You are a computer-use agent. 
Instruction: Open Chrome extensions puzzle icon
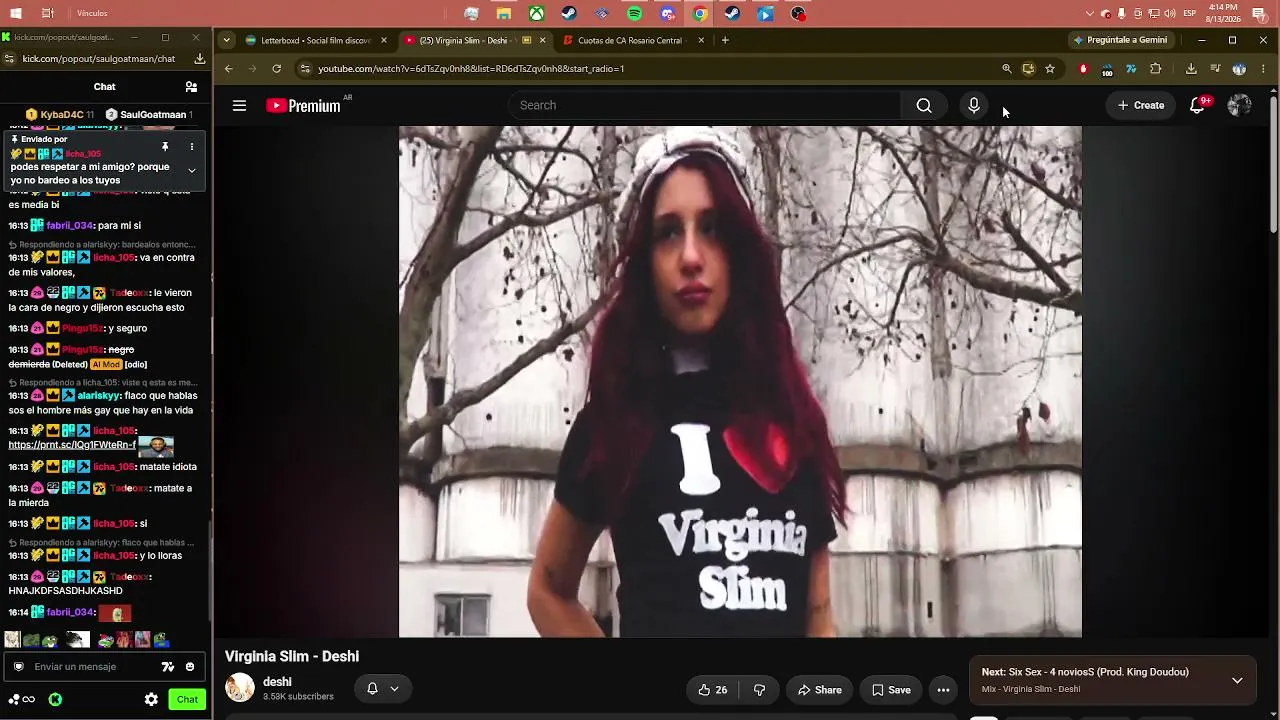[1156, 69]
